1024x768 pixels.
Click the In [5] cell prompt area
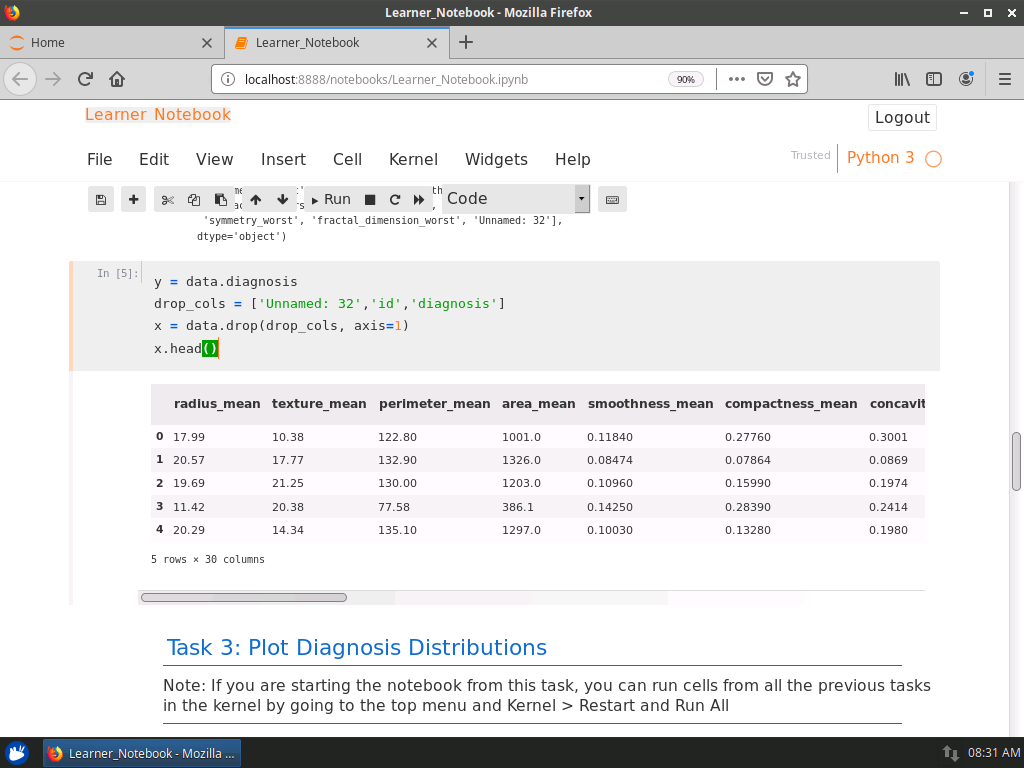click(118, 274)
